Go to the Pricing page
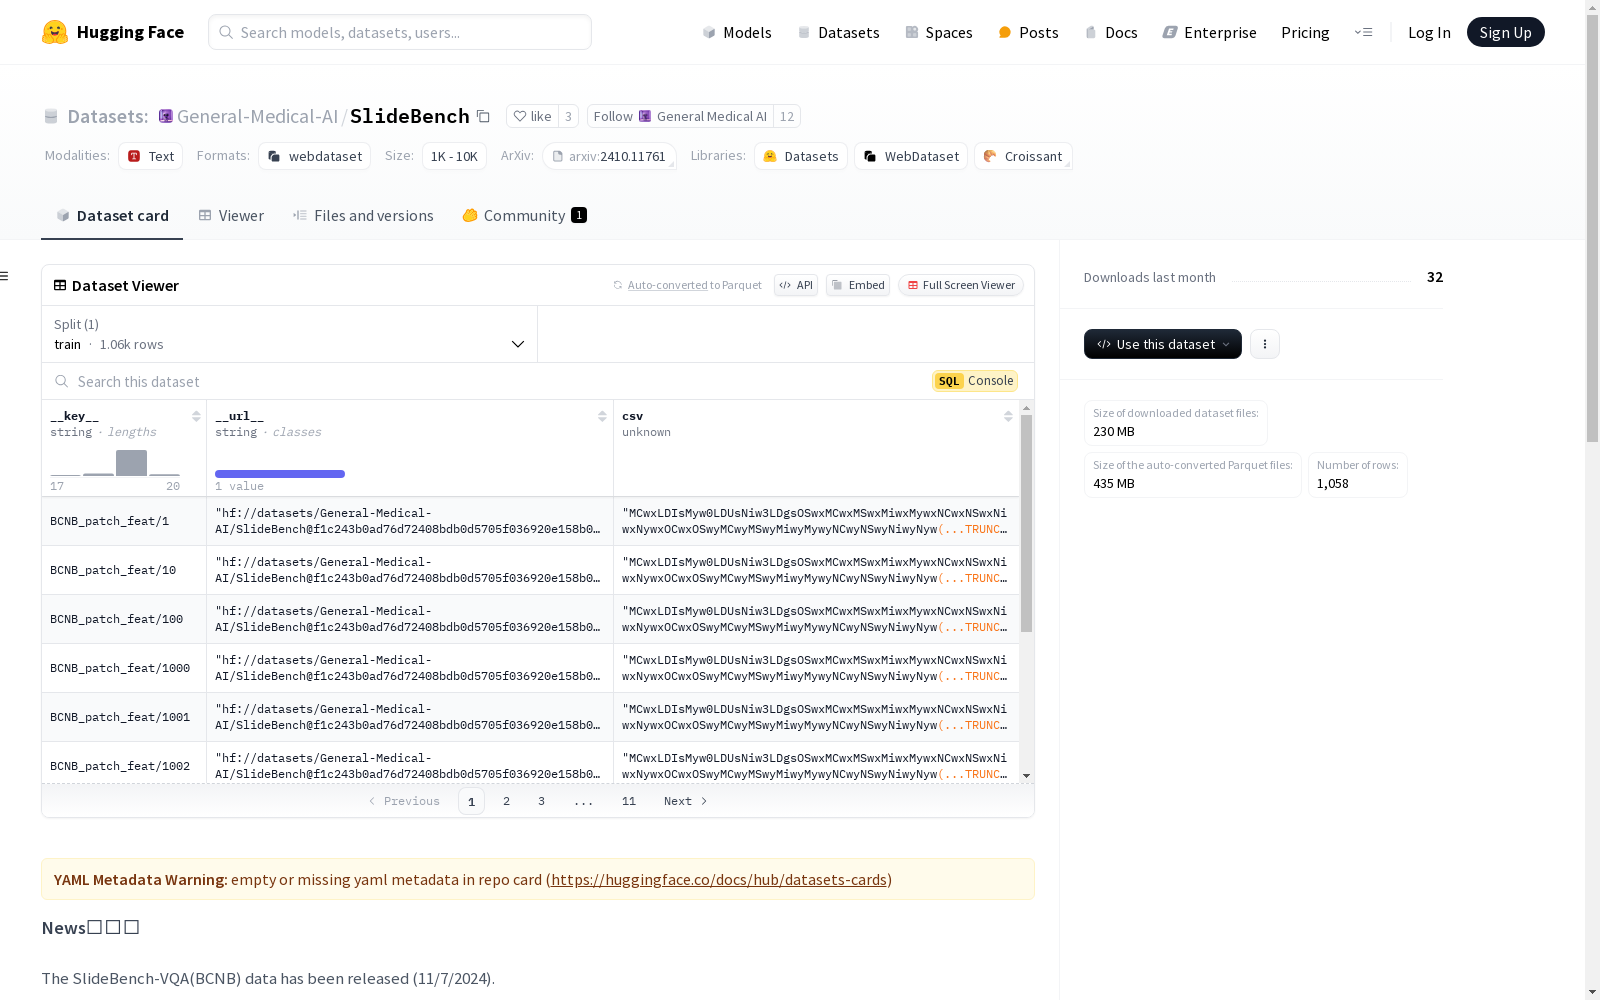 (1305, 32)
